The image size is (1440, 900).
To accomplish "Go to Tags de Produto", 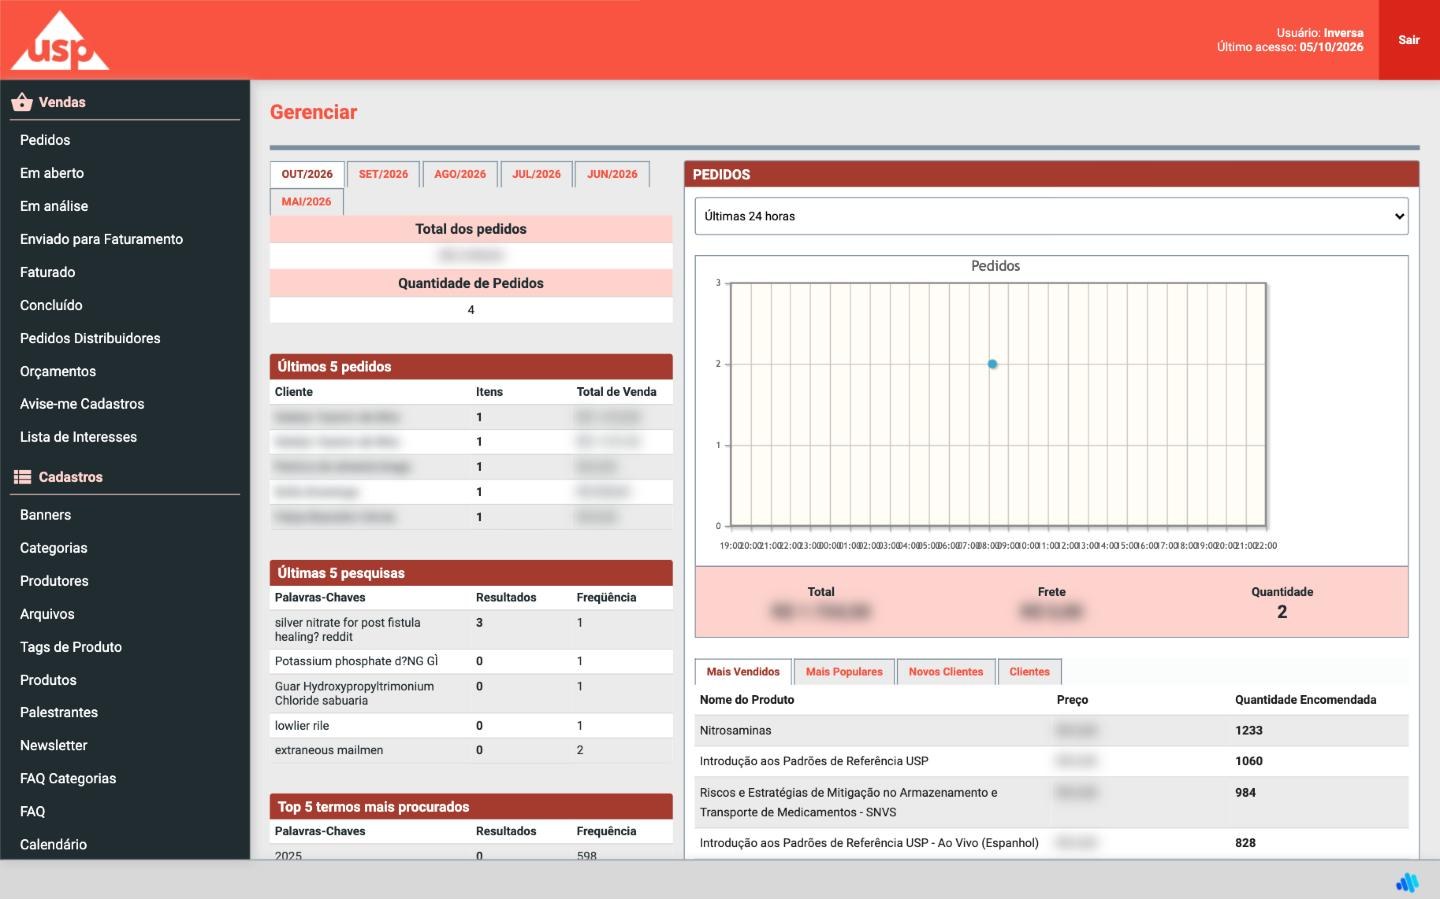I will pos(71,647).
